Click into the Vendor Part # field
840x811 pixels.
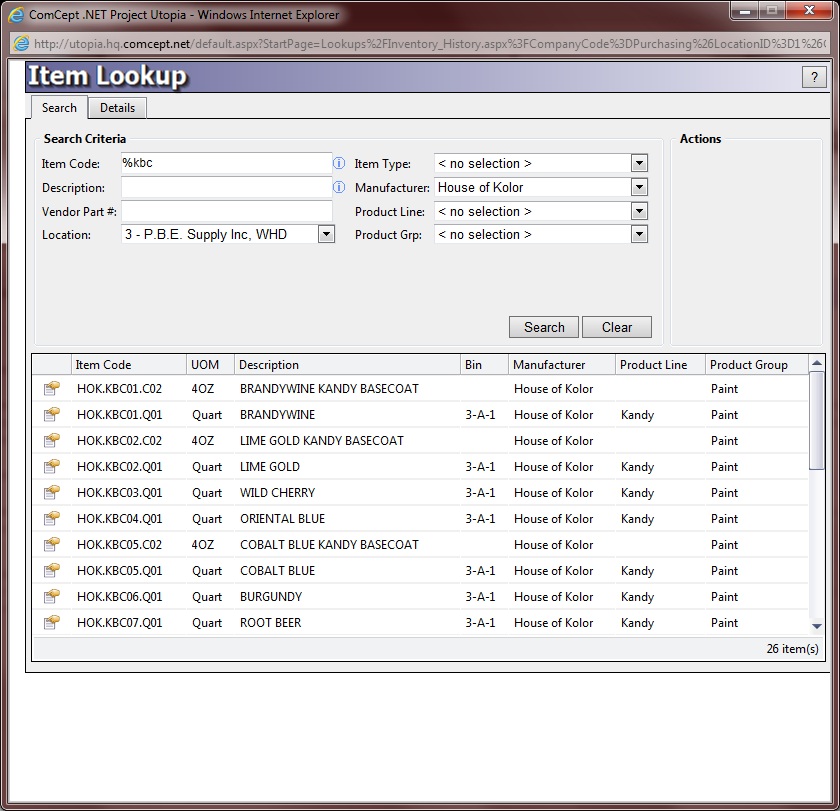pyautogui.click(x=227, y=211)
